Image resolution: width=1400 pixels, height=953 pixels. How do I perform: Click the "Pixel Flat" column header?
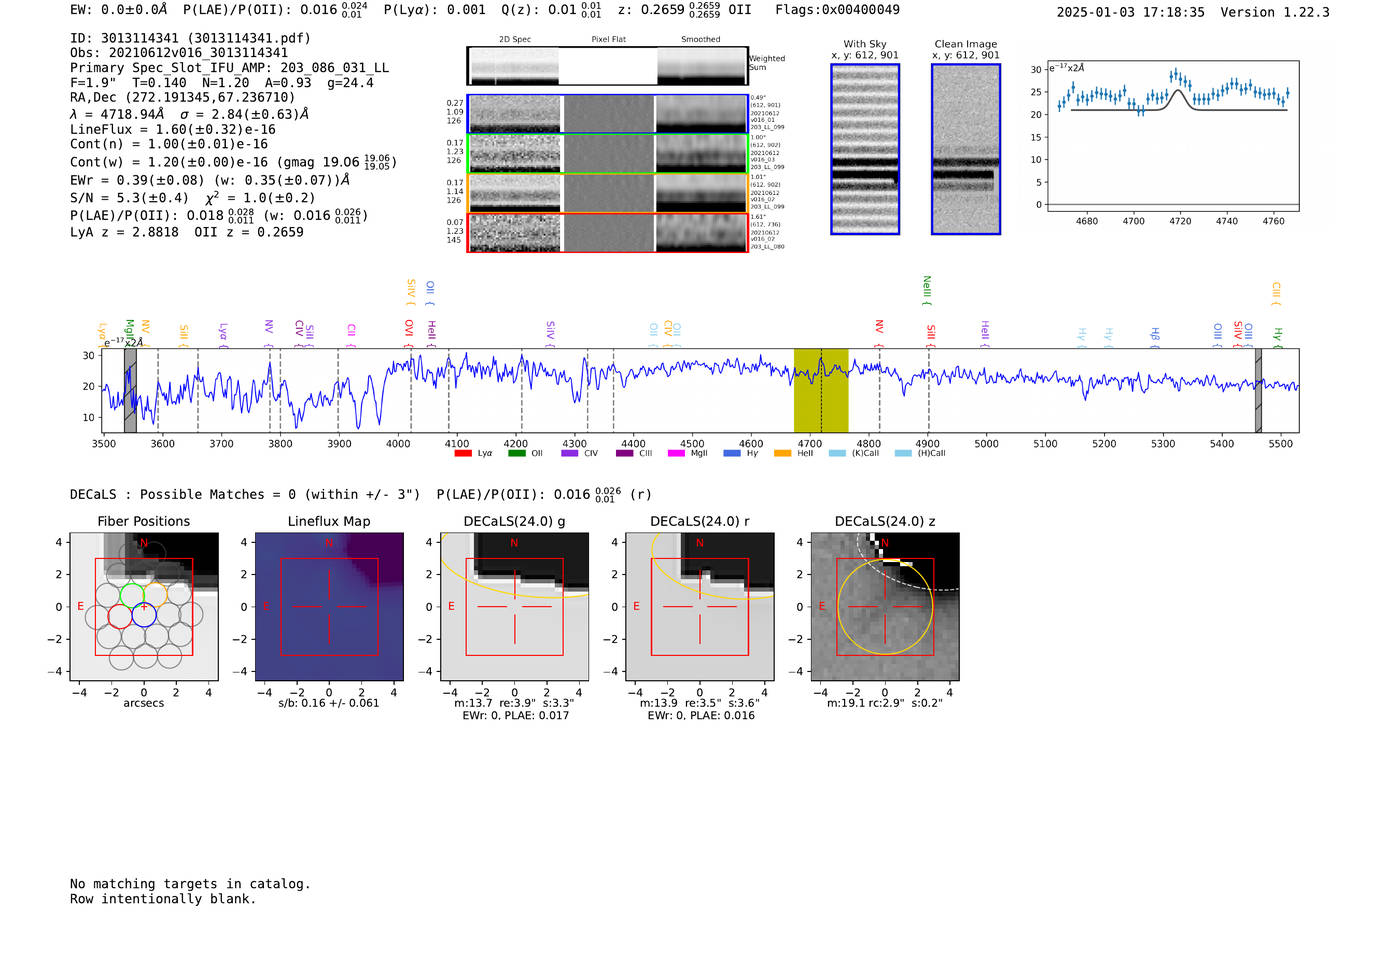608,40
